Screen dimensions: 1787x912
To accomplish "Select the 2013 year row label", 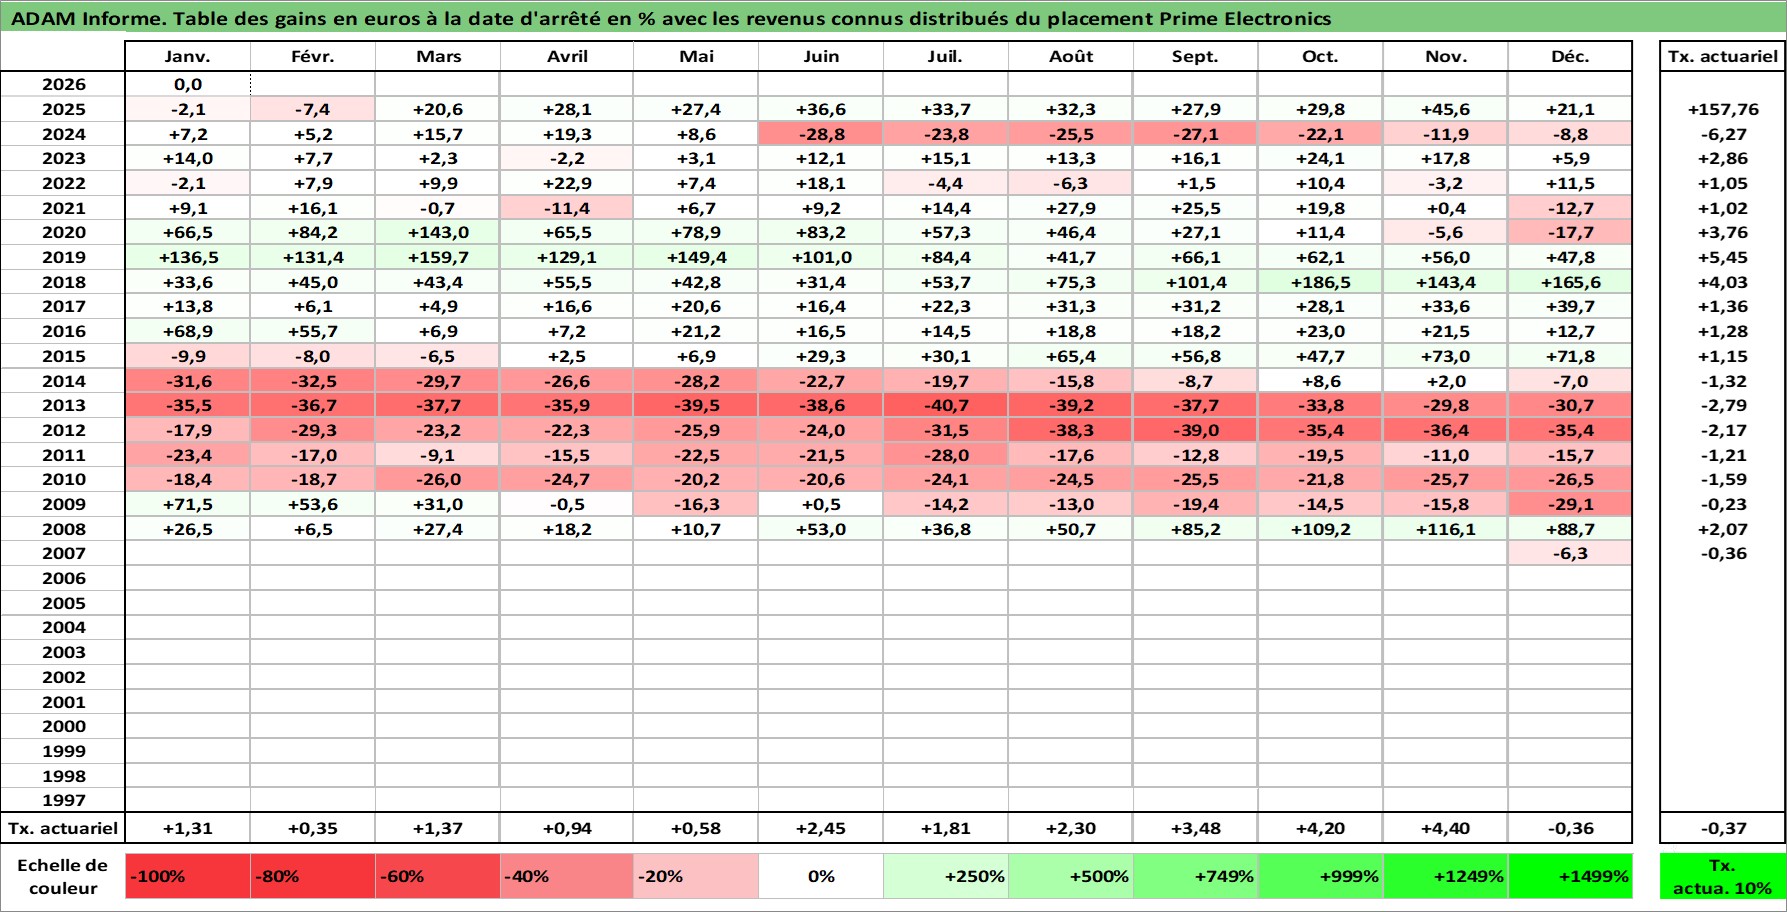I will tap(63, 405).
